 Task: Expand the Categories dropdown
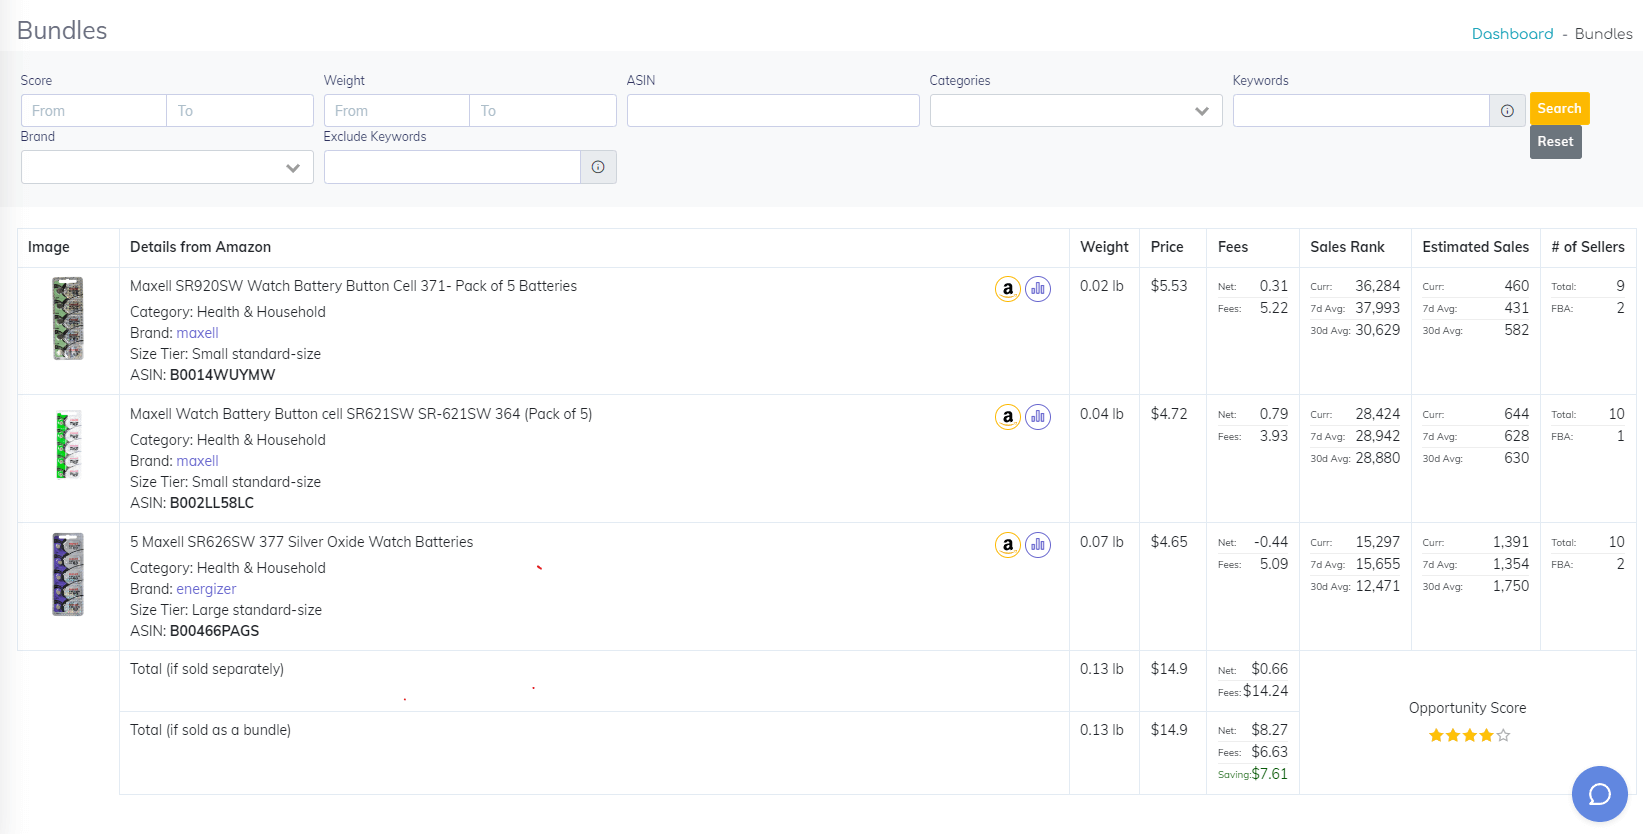coord(1076,111)
